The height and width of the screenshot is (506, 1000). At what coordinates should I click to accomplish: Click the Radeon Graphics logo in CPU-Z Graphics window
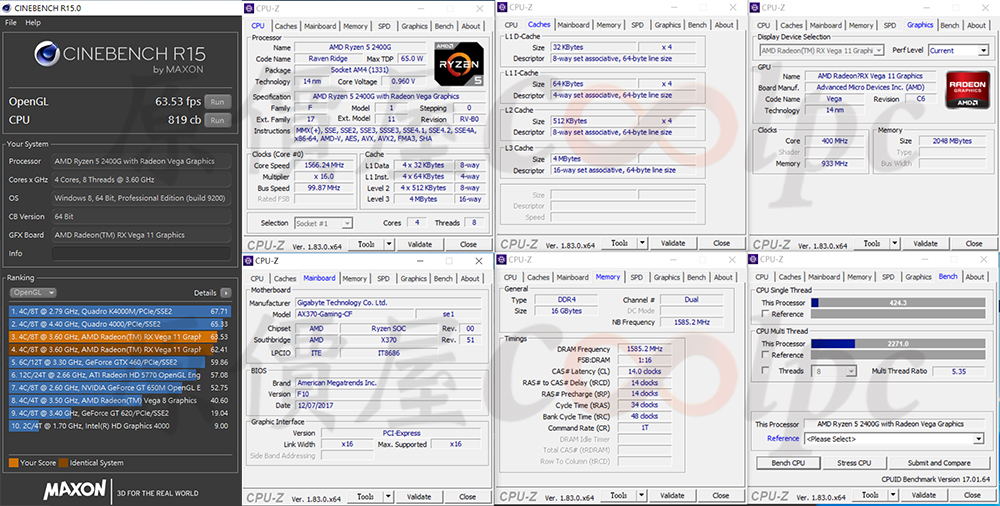[x=967, y=89]
